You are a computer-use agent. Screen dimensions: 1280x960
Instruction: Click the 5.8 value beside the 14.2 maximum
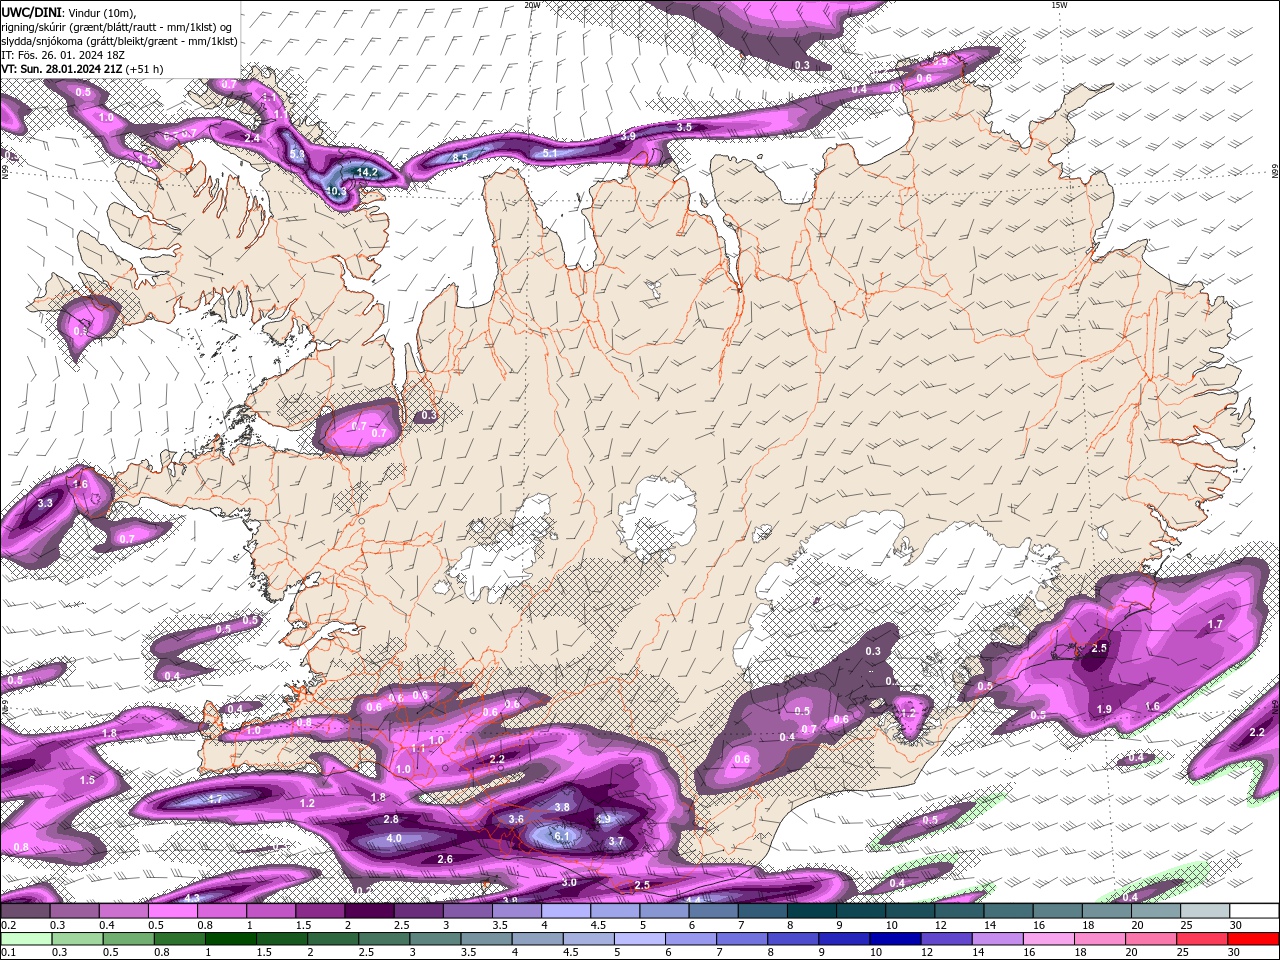click(x=297, y=155)
